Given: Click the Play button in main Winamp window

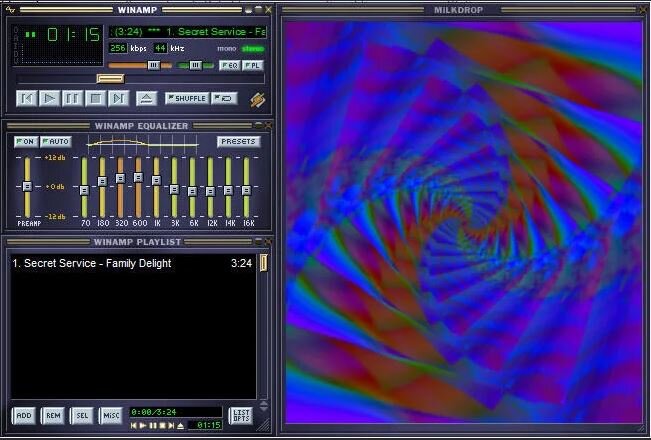Looking at the screenshot, I should click(49, 99).
